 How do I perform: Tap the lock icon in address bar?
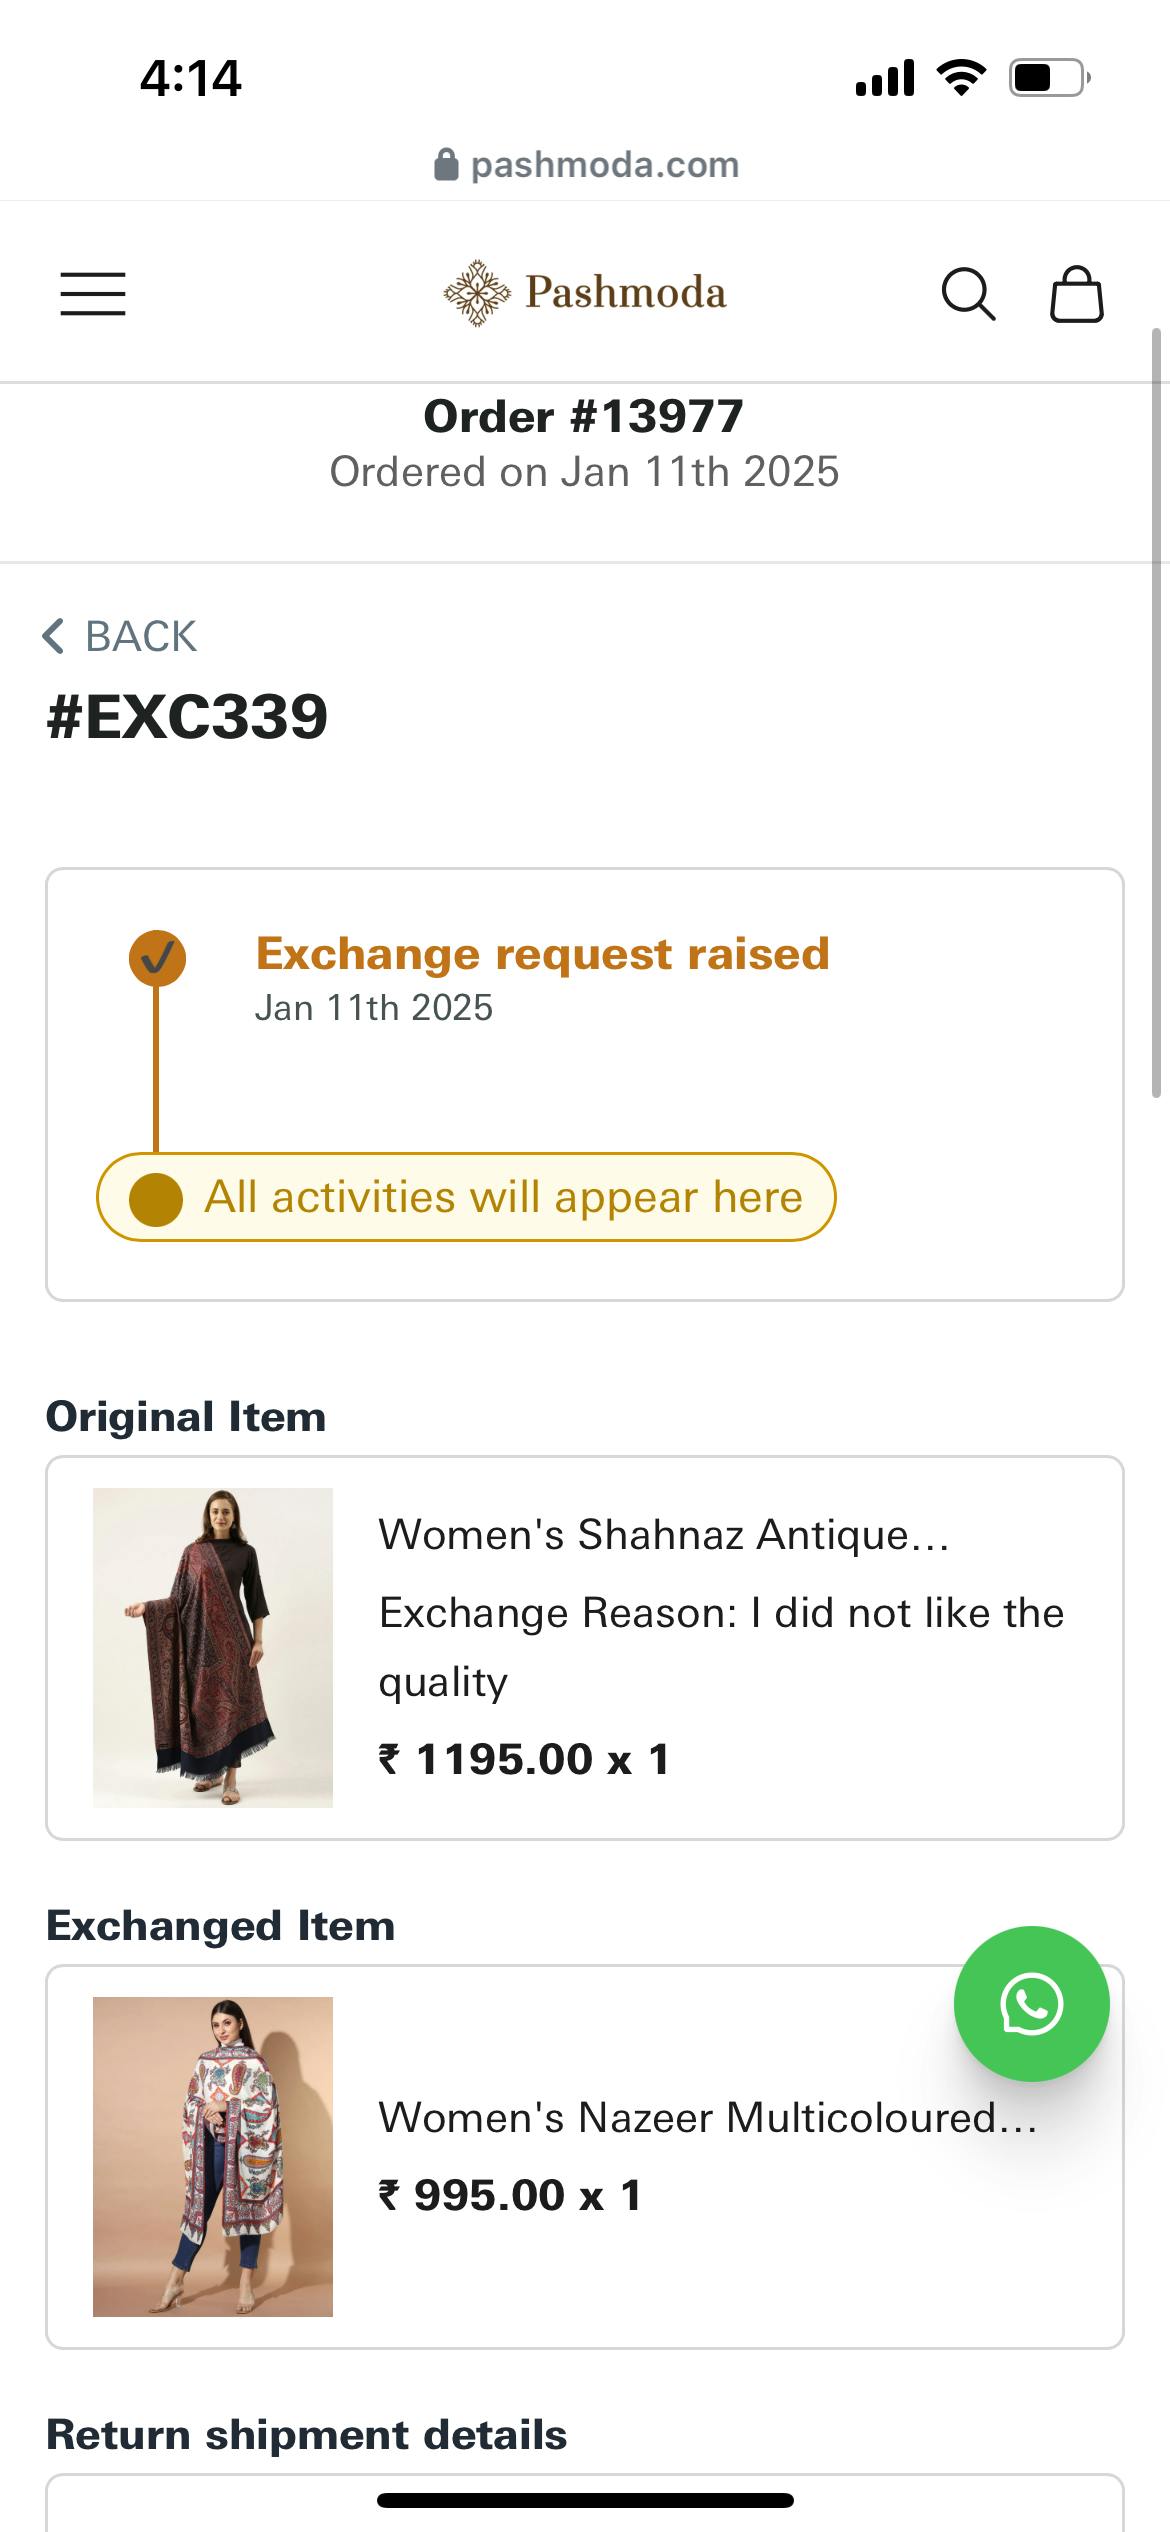[x=446, y=165]
